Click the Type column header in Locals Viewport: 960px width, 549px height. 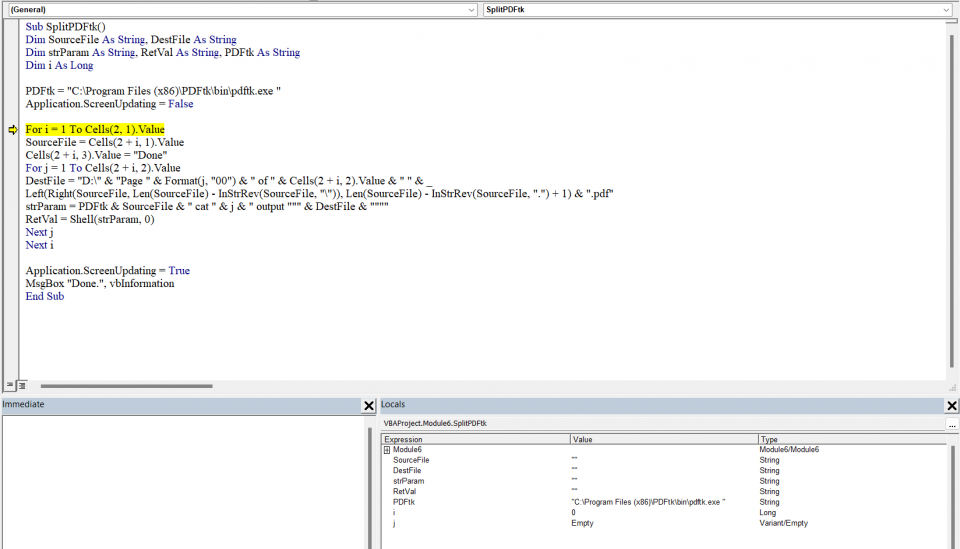pos(850,439)
